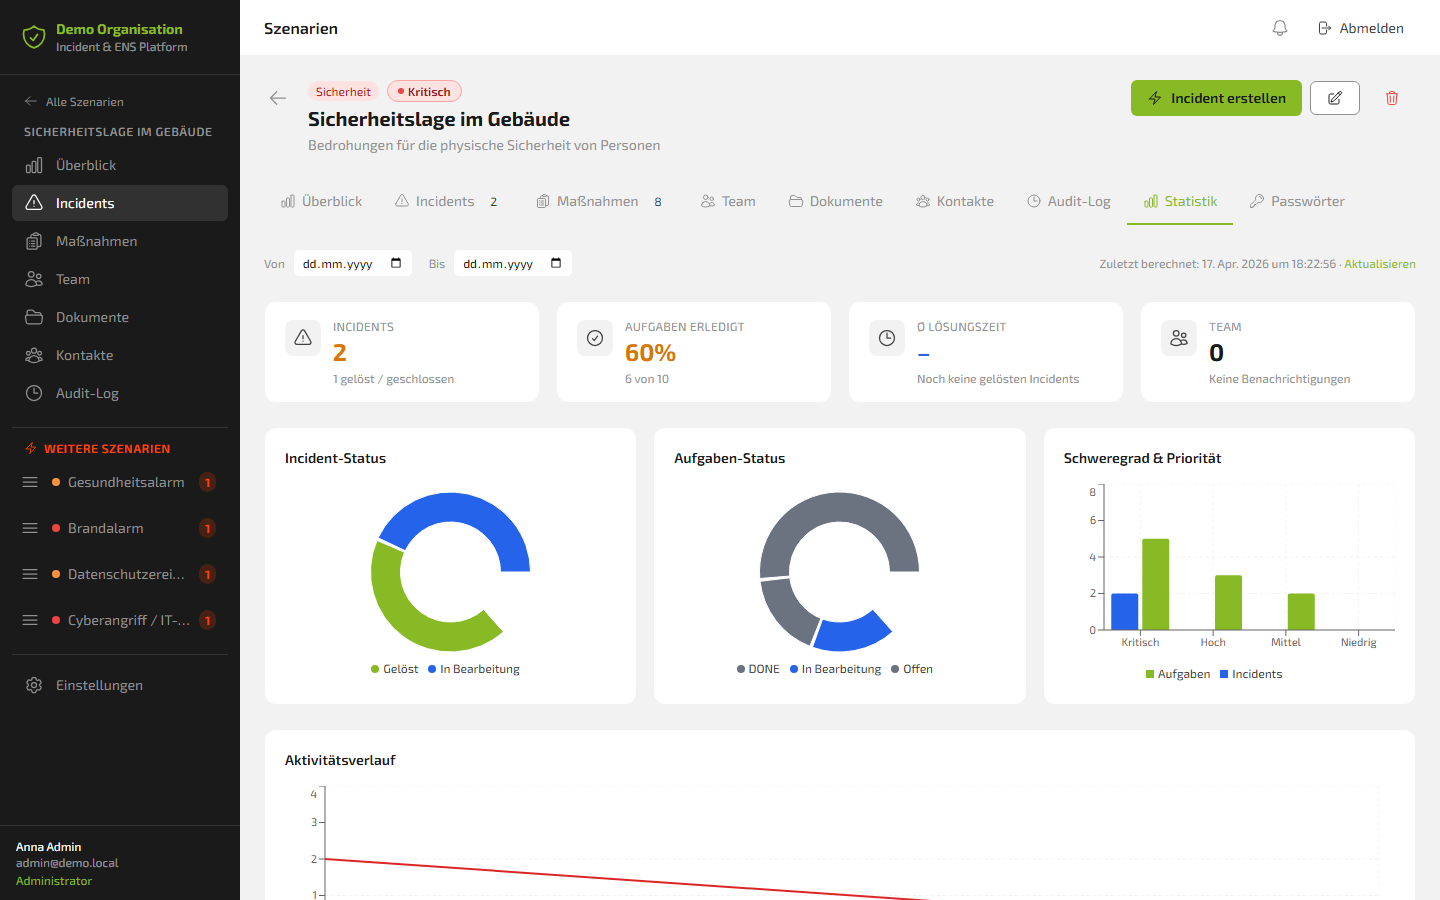Viewport: 1440px width, 900px height.
Task: Log out with the Abmelden button
Action: coord(1361,28)
